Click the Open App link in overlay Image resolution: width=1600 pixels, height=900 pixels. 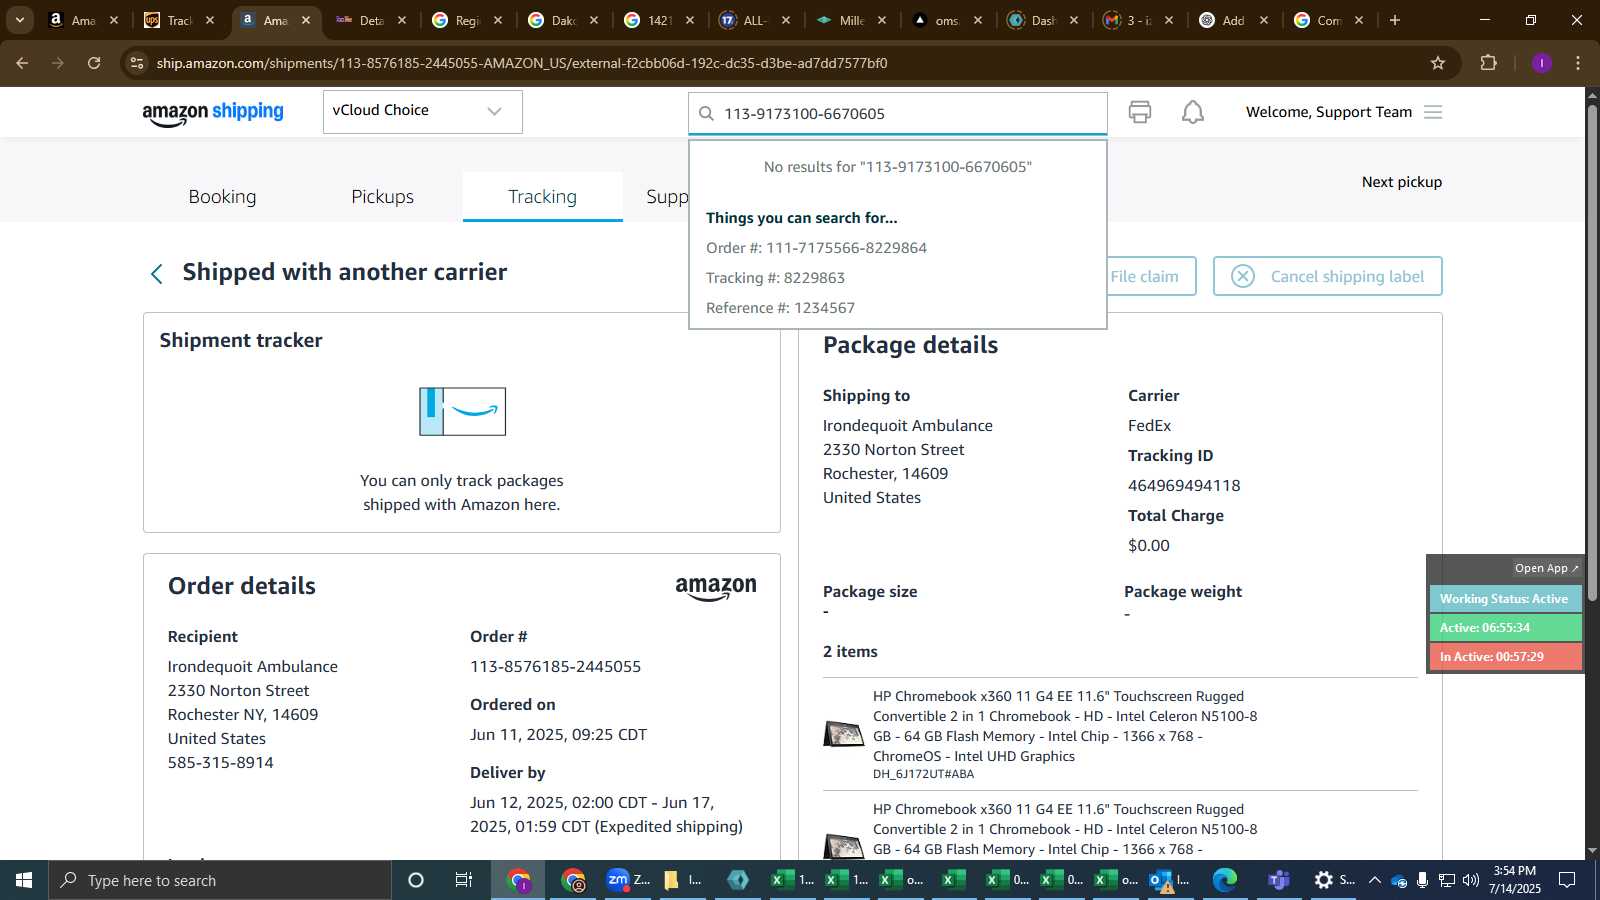1546,568
